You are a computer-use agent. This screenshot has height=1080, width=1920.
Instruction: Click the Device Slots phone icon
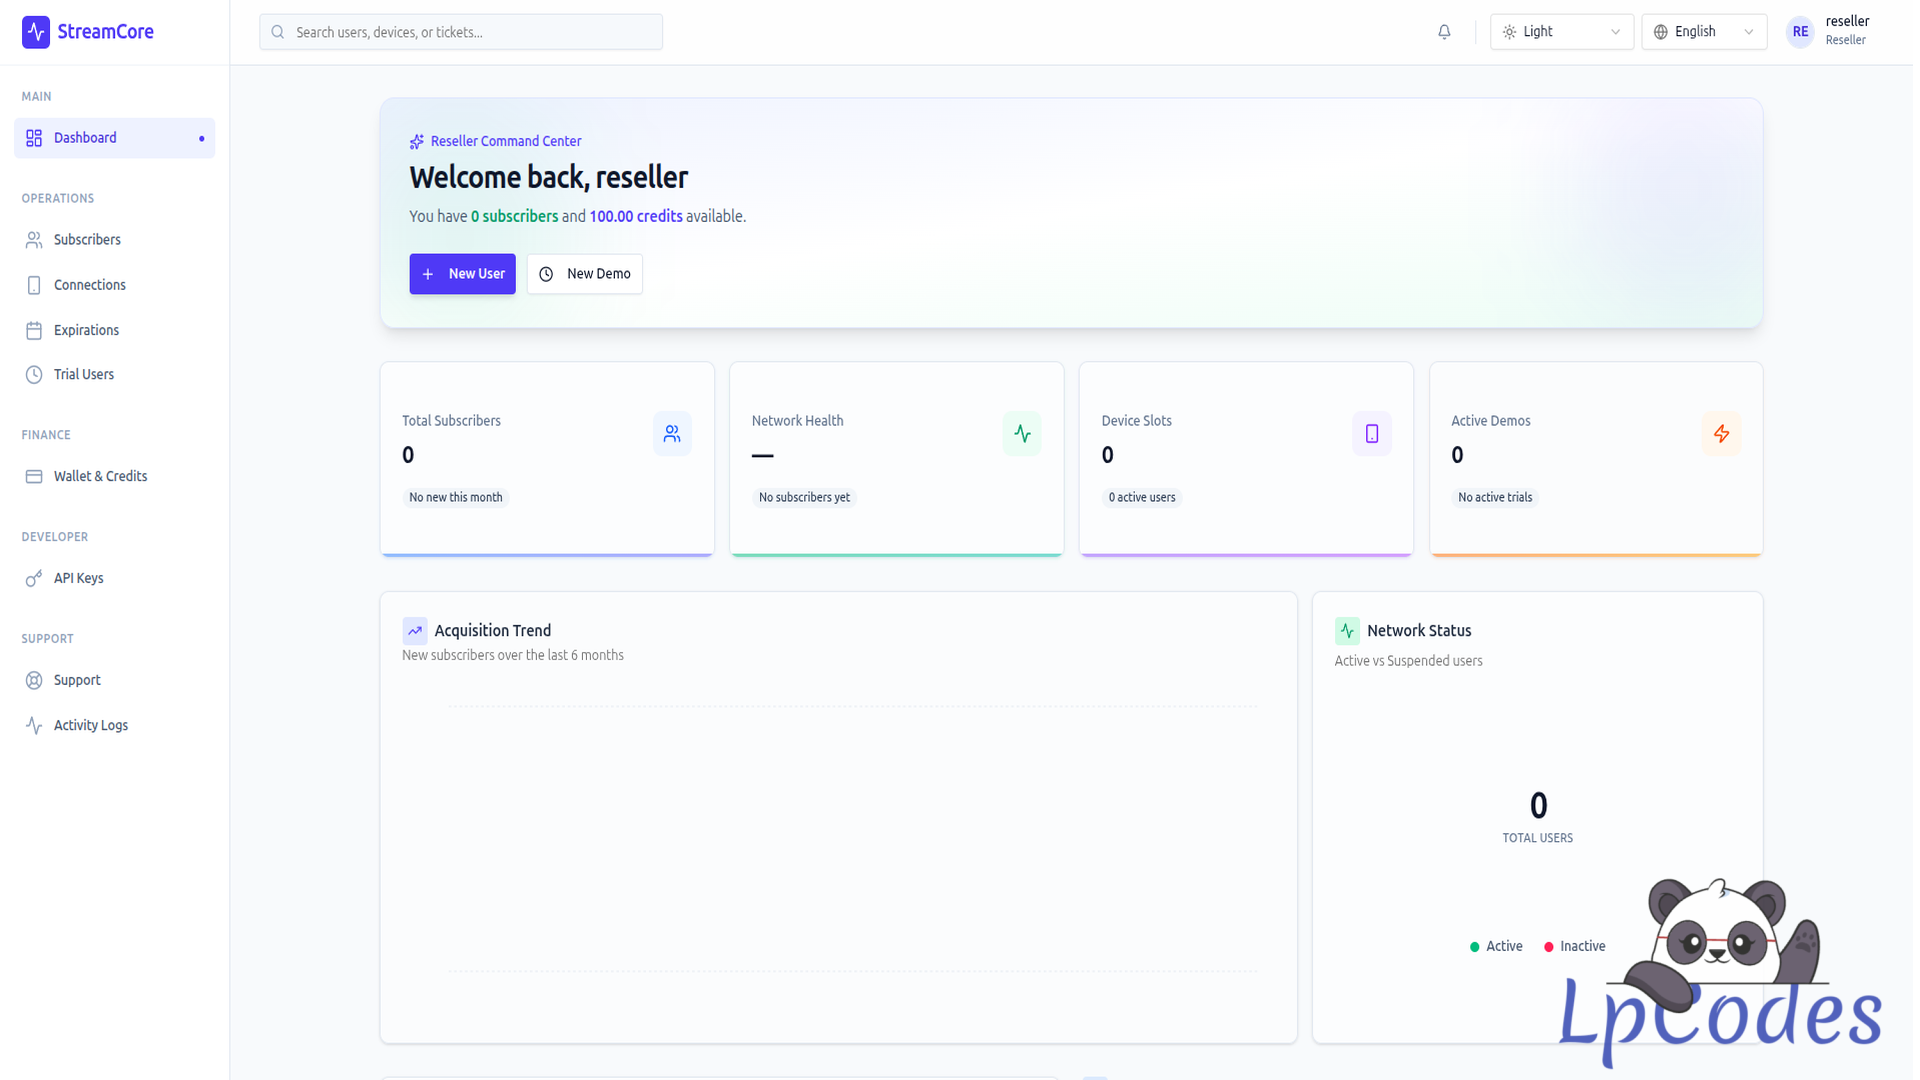click(1371, 434)
